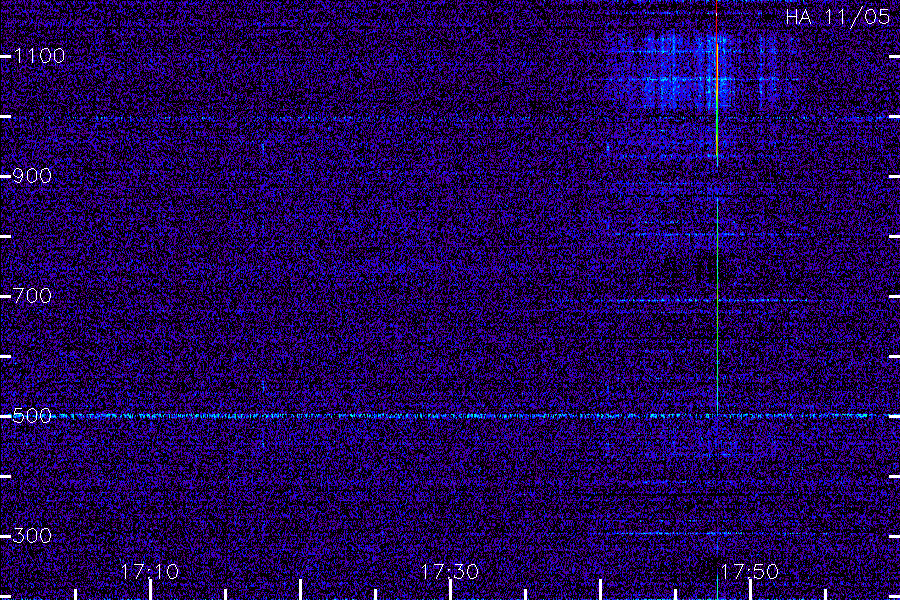Click the 17:30 time axis label
The height and width of the screenshot is (600, 900).
(x=449, y=572)
